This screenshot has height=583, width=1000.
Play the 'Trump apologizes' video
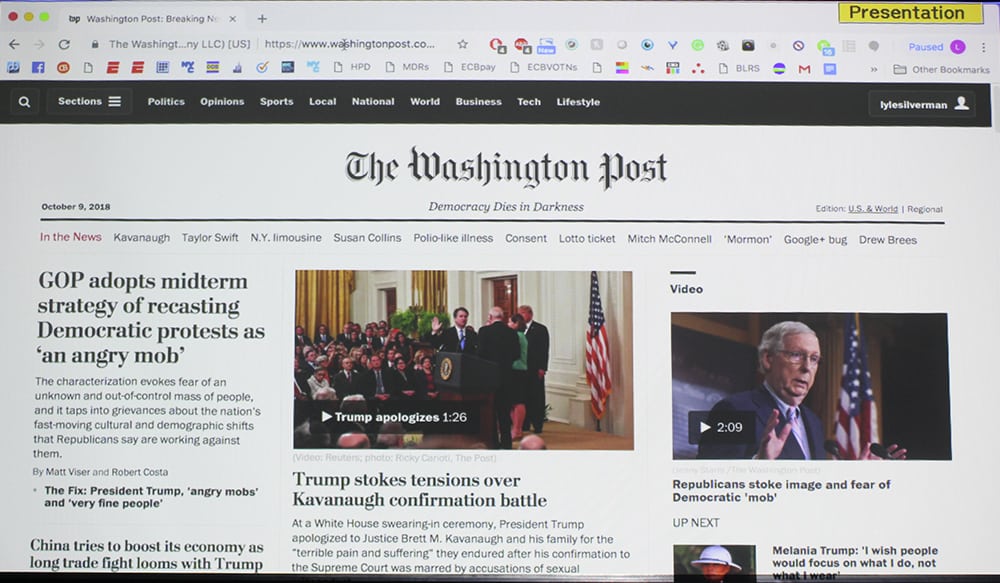click(x=393, y=417)
